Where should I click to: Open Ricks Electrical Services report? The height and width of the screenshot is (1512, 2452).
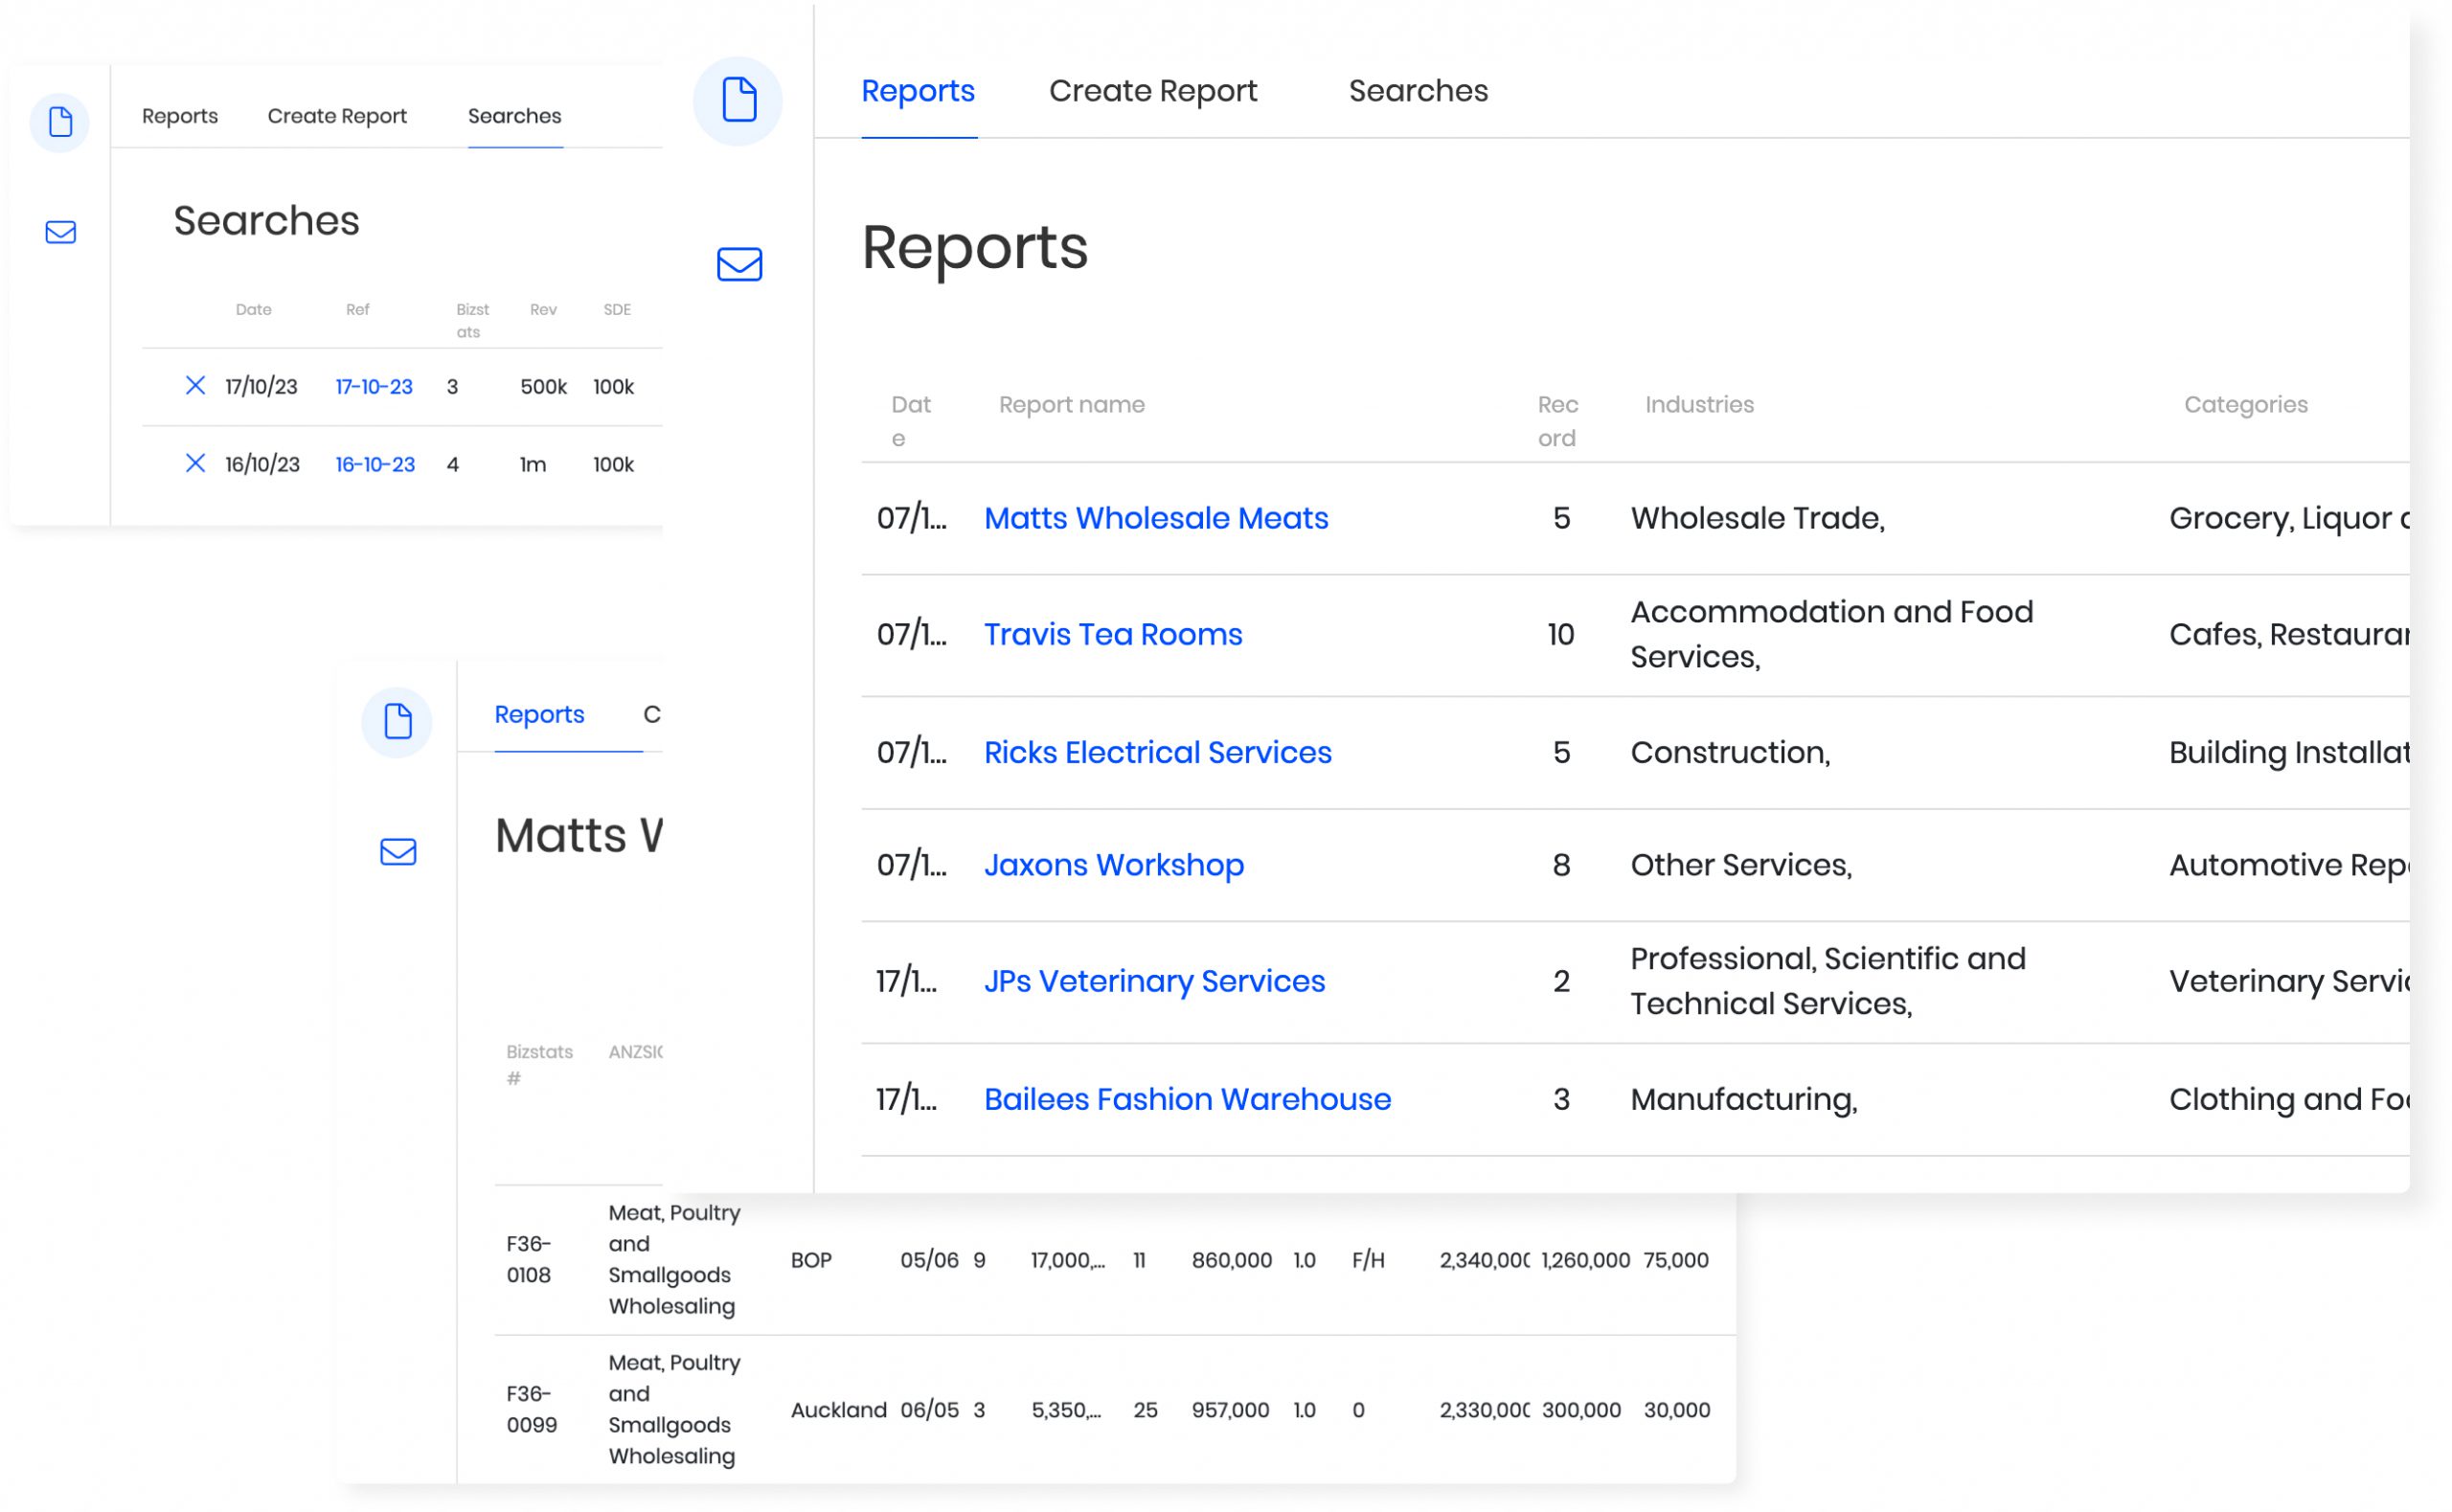coord(1157,752)
